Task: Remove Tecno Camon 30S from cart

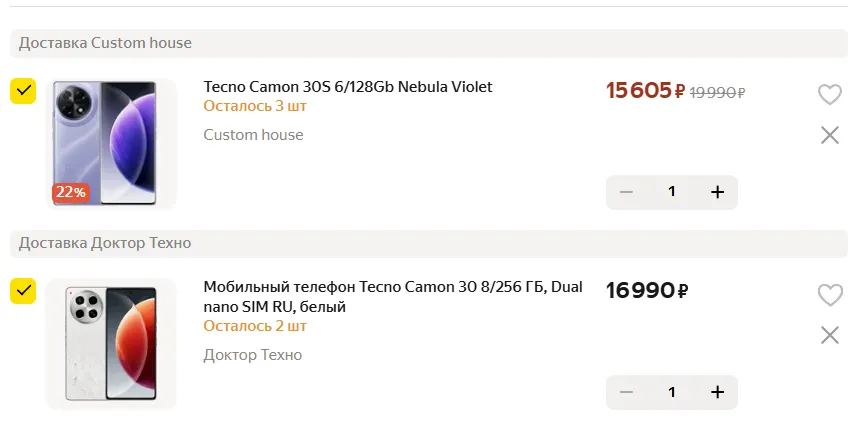Action: pyautogui.click(x=829, y=135)
